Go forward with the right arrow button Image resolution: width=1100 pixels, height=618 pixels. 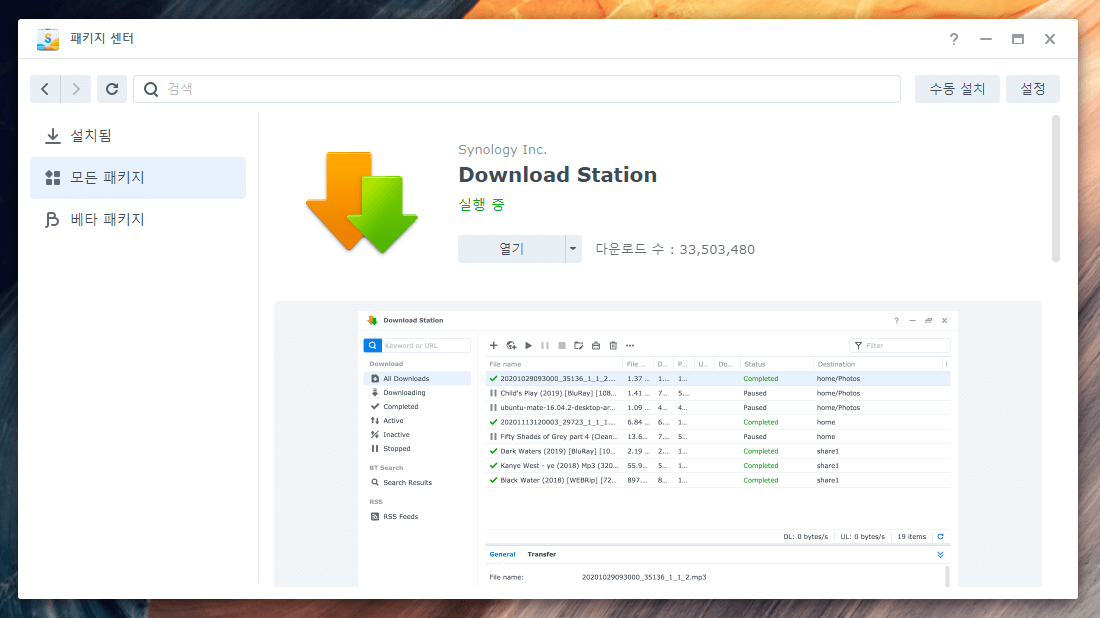(76, 89)
